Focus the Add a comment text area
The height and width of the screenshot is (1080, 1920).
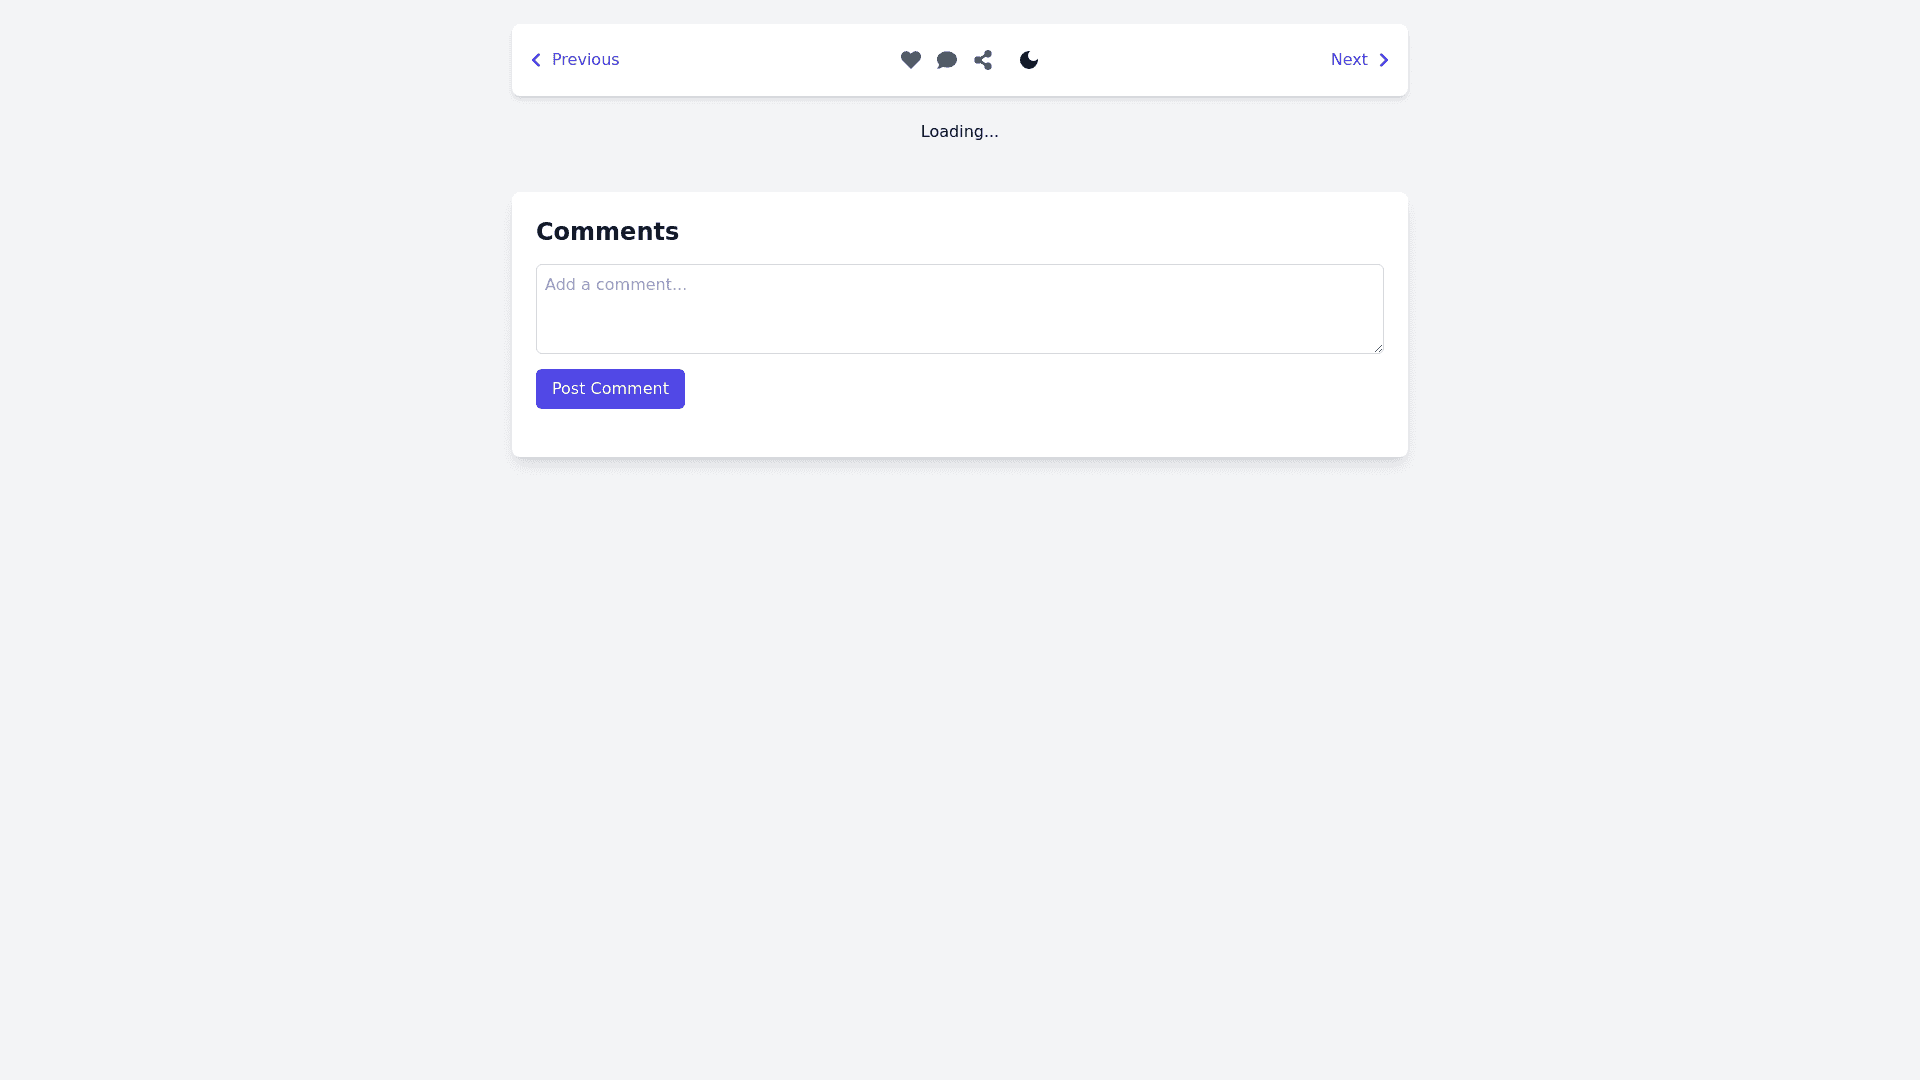click(959, 309)
